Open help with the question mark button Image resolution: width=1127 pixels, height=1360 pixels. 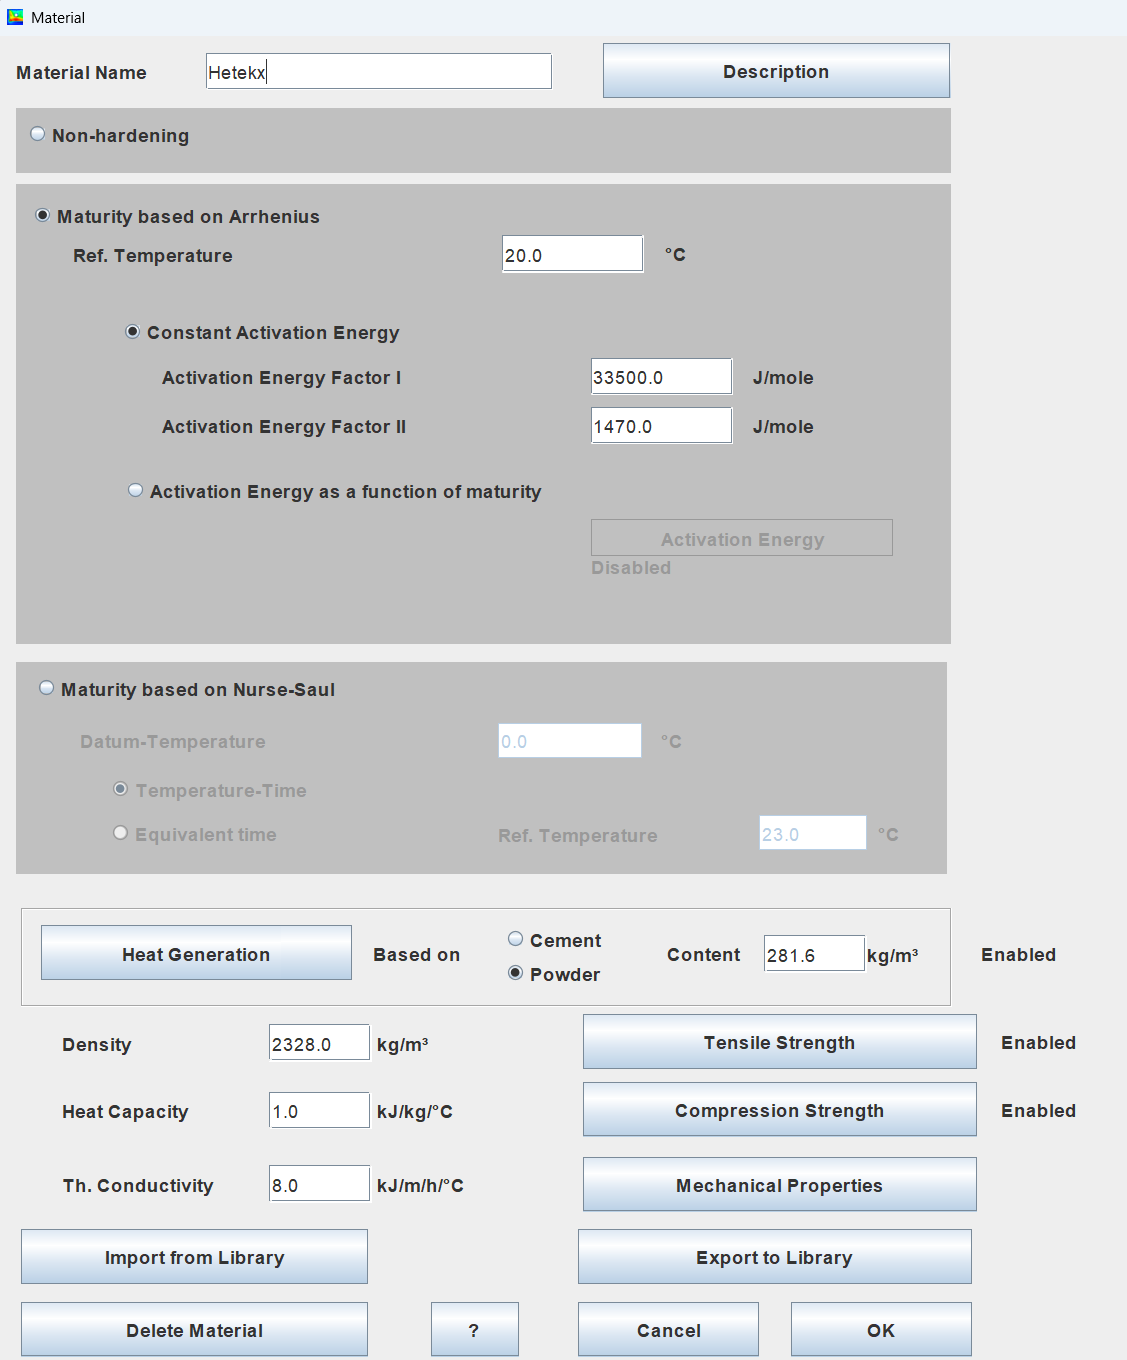[474, 1330]
